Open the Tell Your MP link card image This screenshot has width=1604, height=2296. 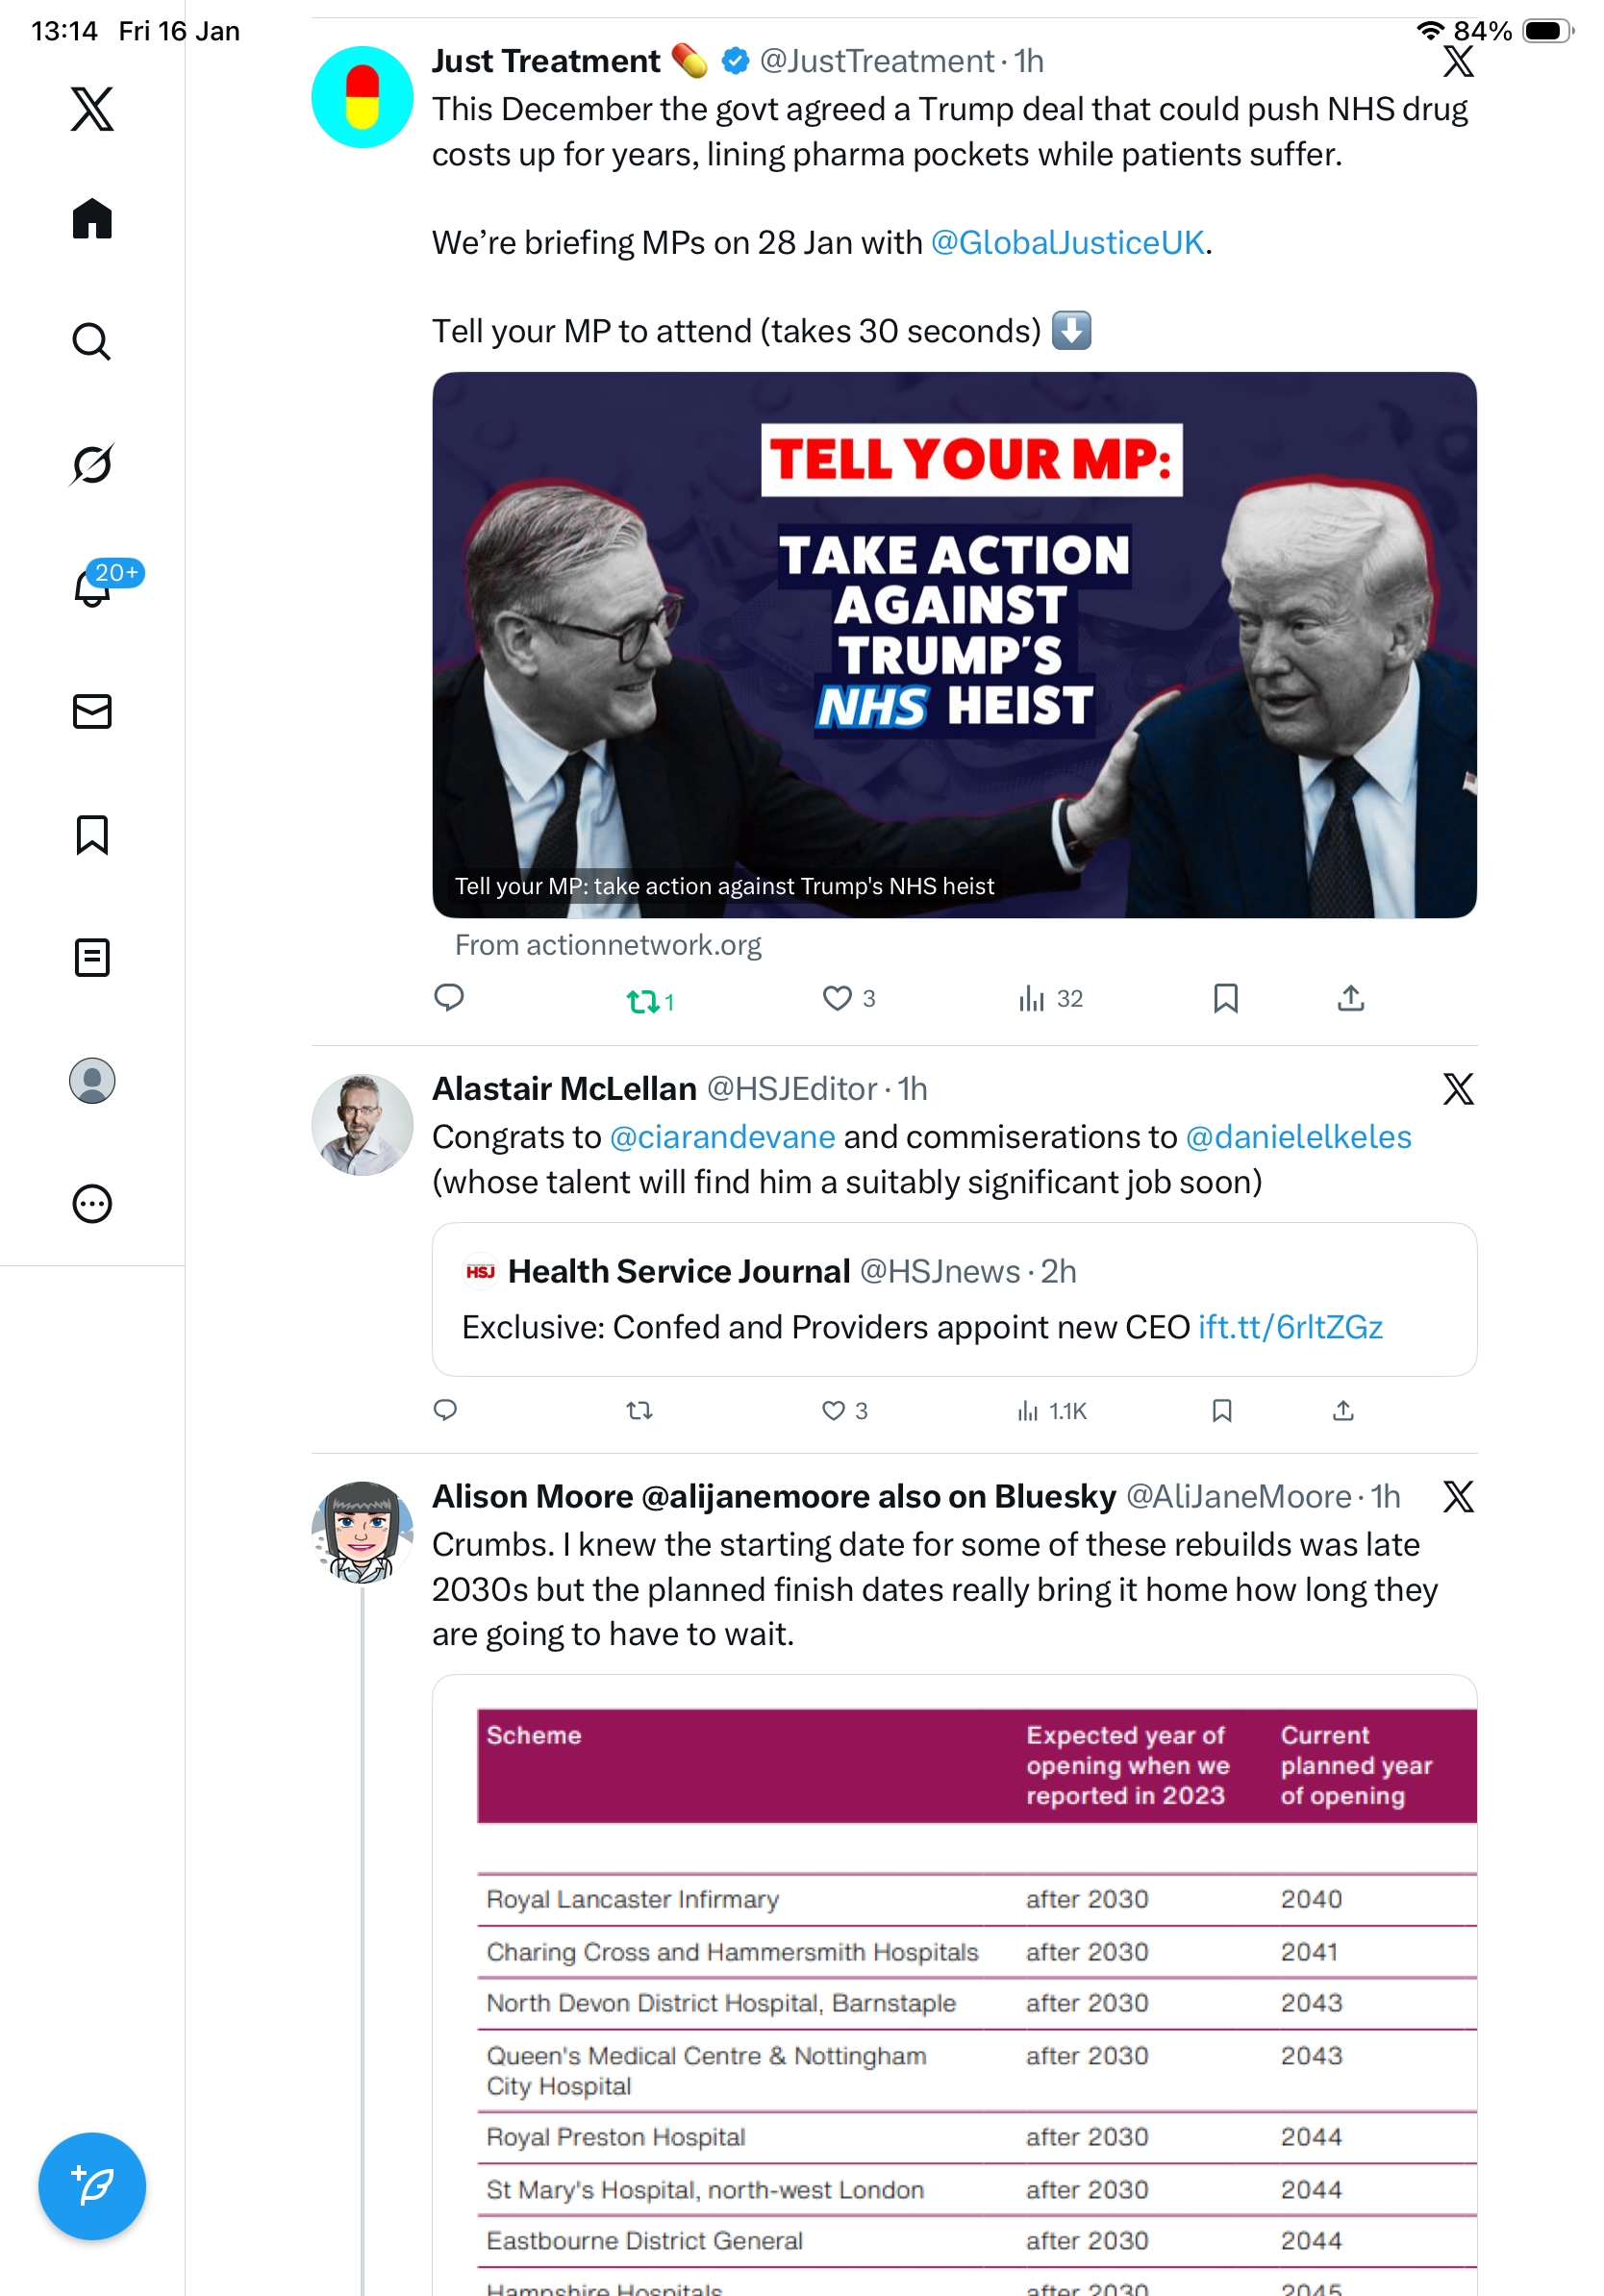(954, 645)
